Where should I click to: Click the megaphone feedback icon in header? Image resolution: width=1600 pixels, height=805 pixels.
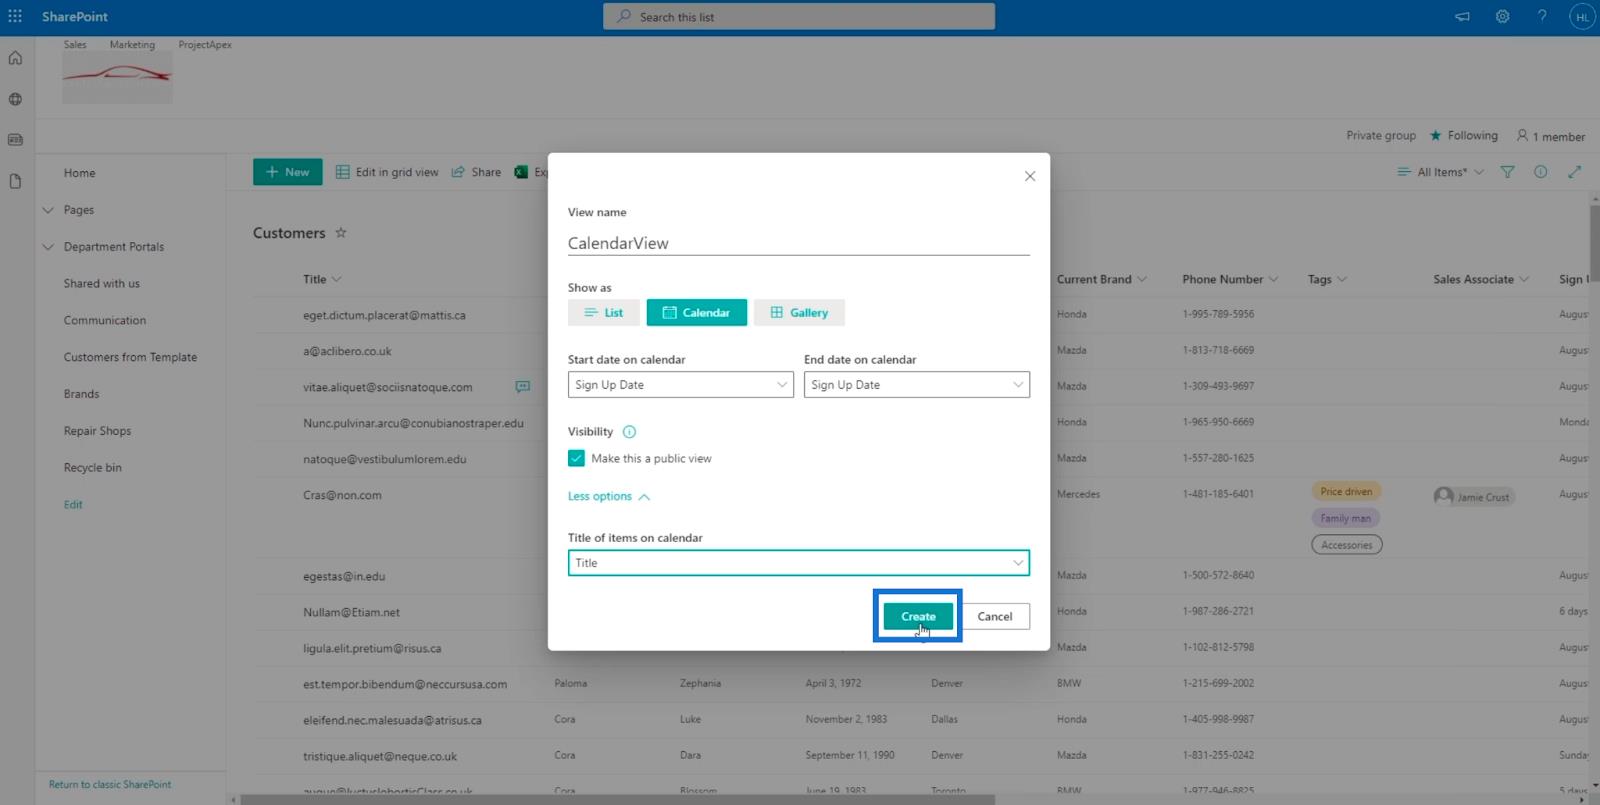pyautogui.click(x=1462, y=16)
